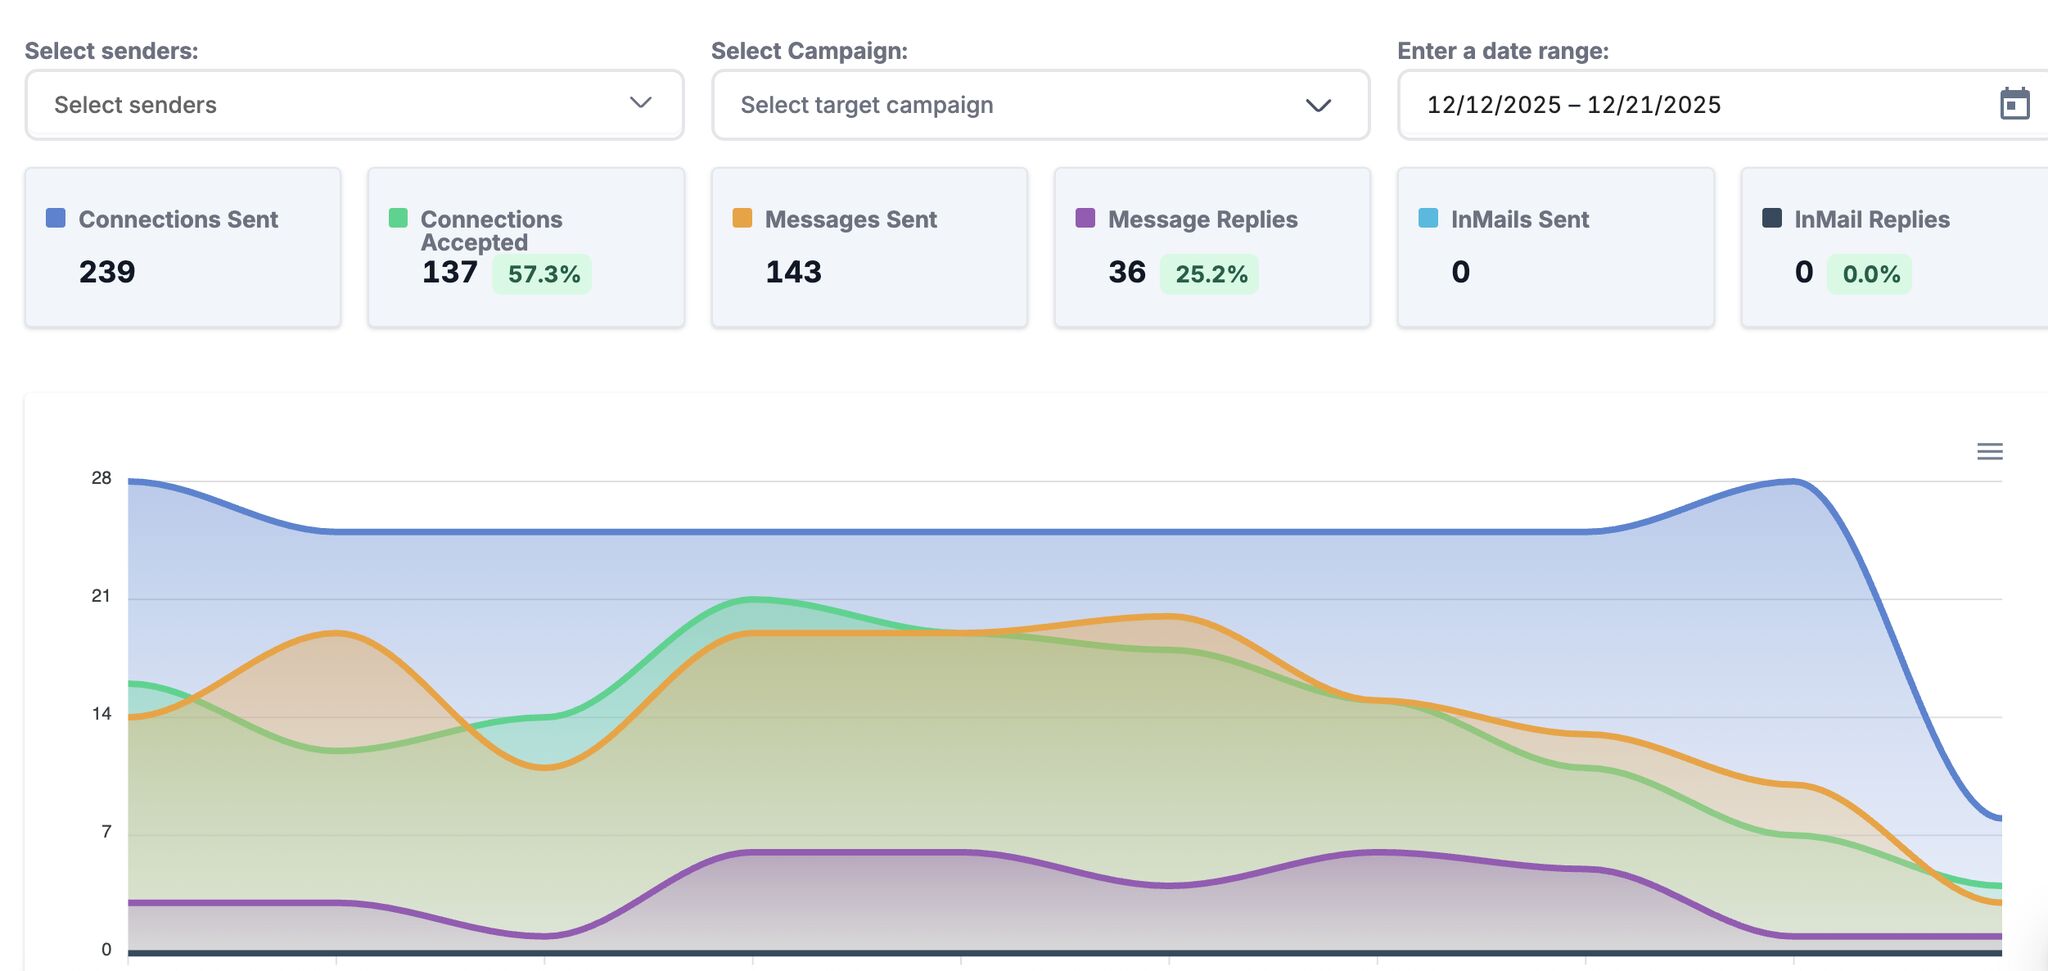This screenshot has width=2048, height=971.
Task: Open the chart hamburger menu
Action: (1989, 452)
